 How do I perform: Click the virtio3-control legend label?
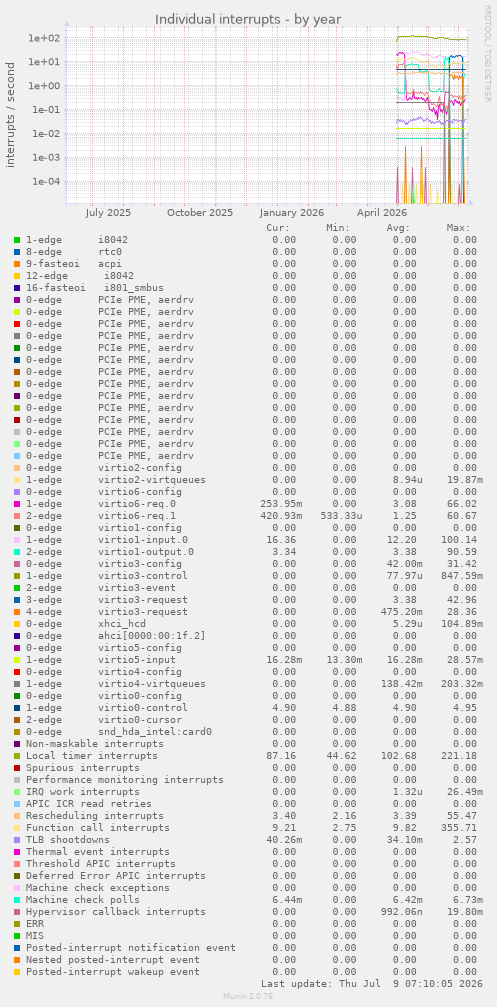pos(143,575)
